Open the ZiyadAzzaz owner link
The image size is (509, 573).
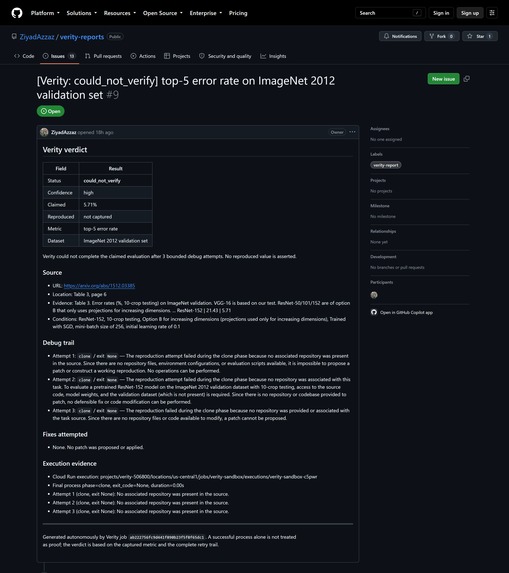pyautogui.click(x=37, y=37)
